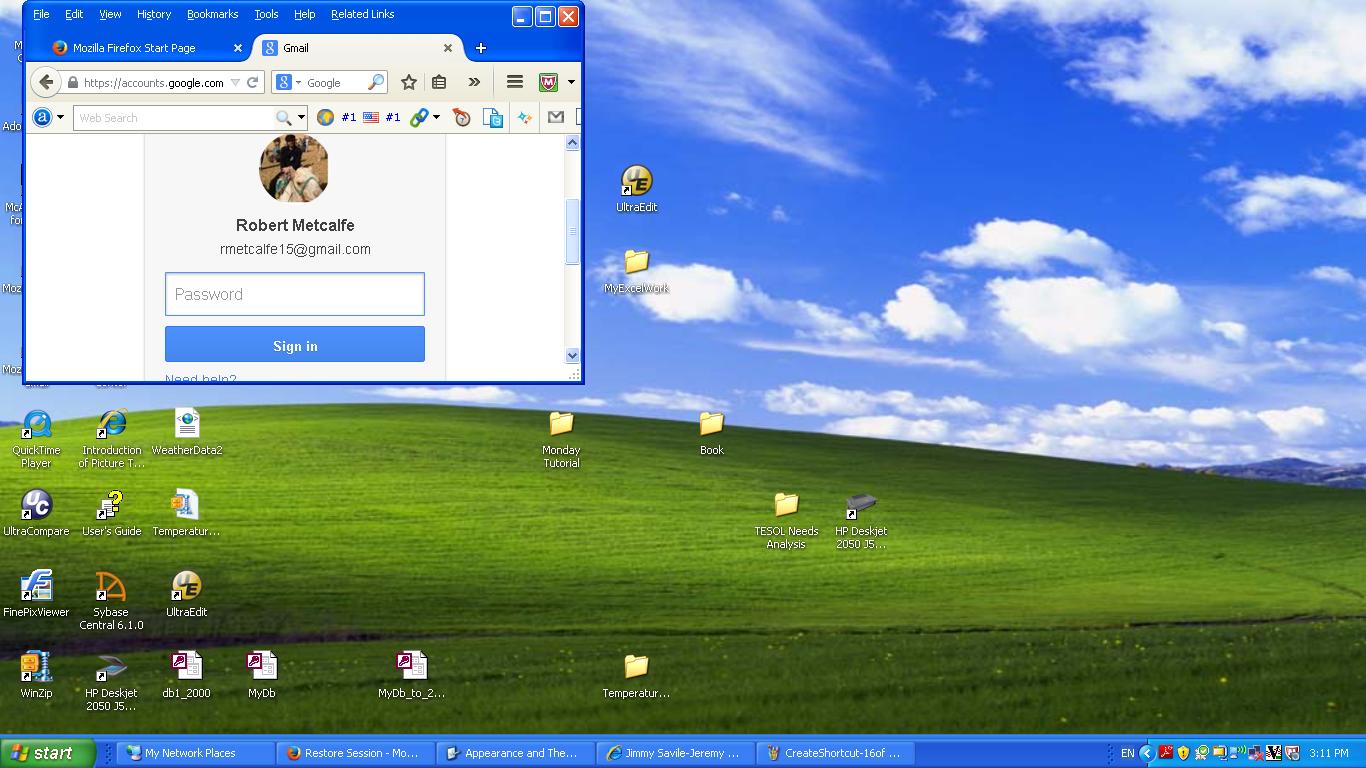Screen dimensions: 1366x768
Task: Click the Adobe Acrobat system tray icon
Action: click(x=1165, y=753)
